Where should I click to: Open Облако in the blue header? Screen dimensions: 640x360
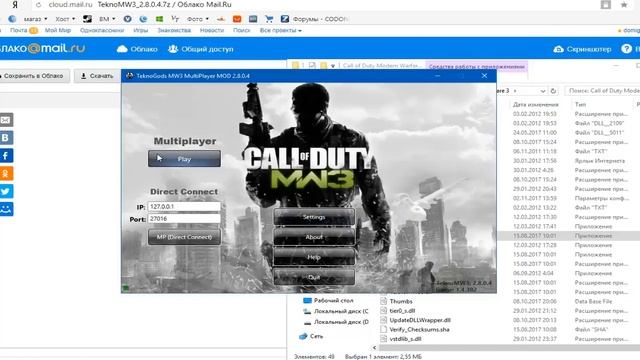point(137,49)
